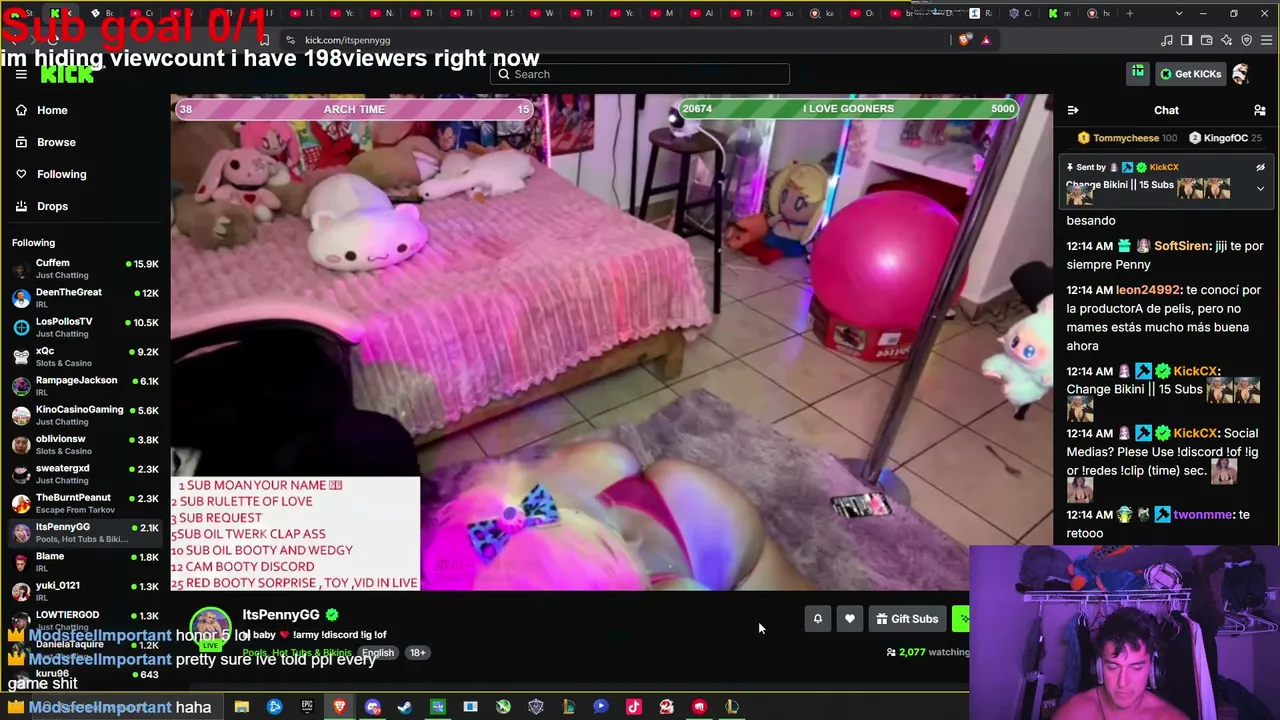The height and width of the screenshot is (720, 1280).
Task: Open Discord from the taskbar
Action: point(373,707)
